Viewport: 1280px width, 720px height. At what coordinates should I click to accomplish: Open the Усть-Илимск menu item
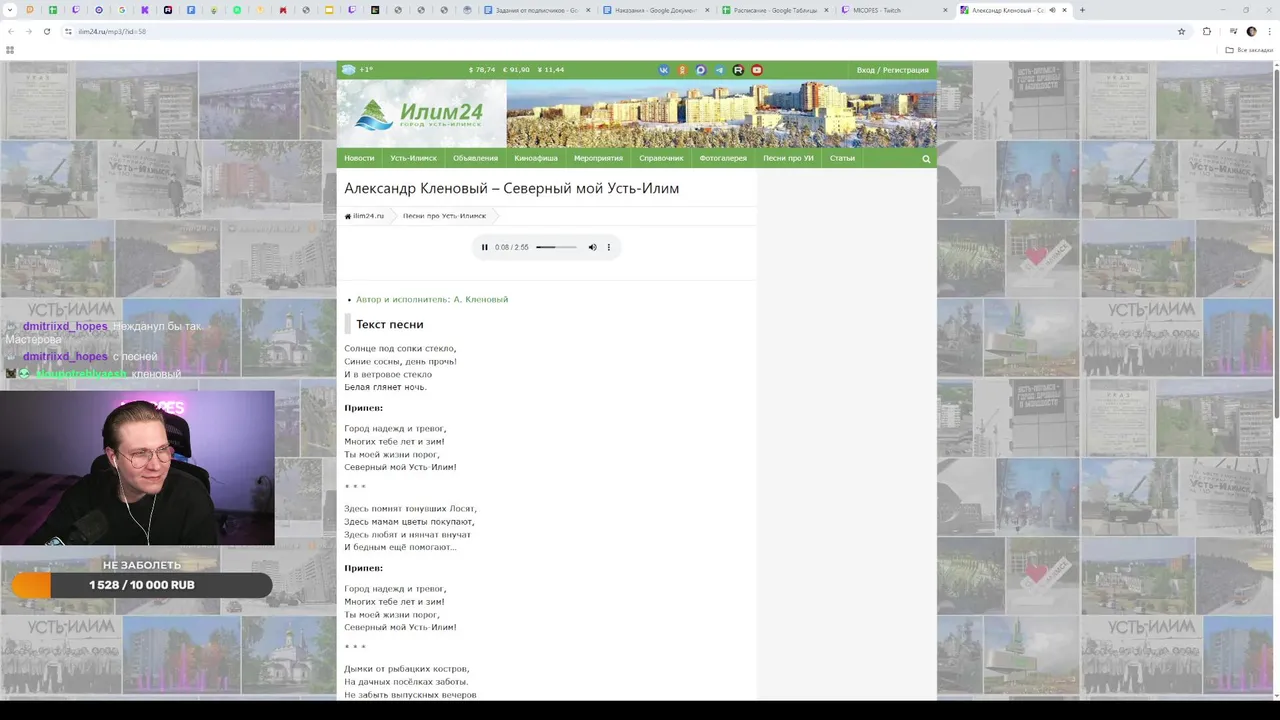[x=414, y=158]
